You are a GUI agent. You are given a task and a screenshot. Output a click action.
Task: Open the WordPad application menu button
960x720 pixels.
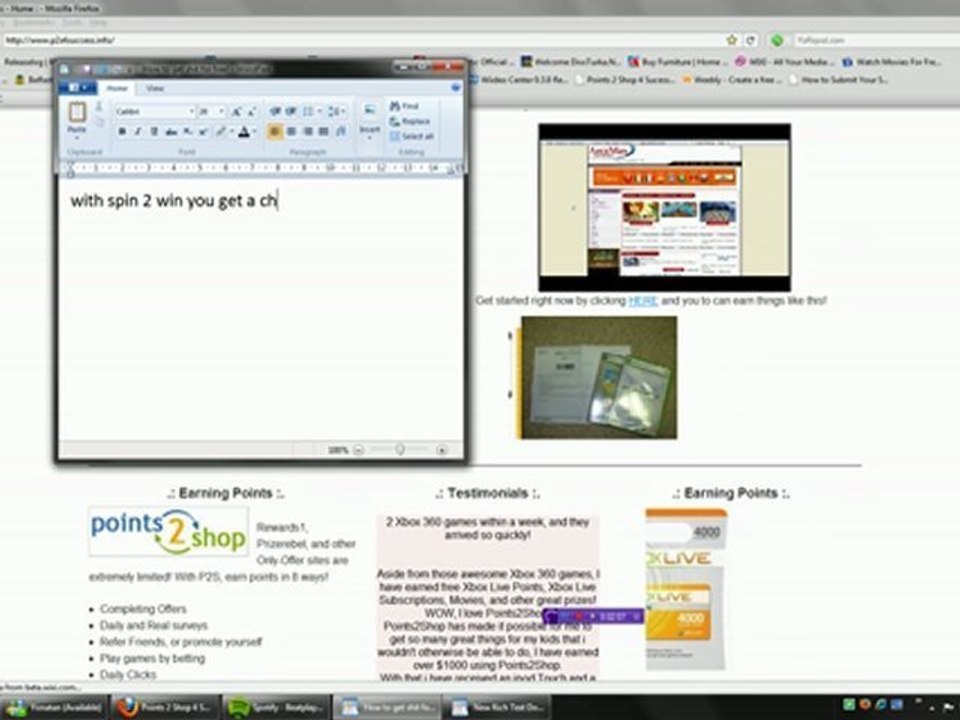point(77,88)
